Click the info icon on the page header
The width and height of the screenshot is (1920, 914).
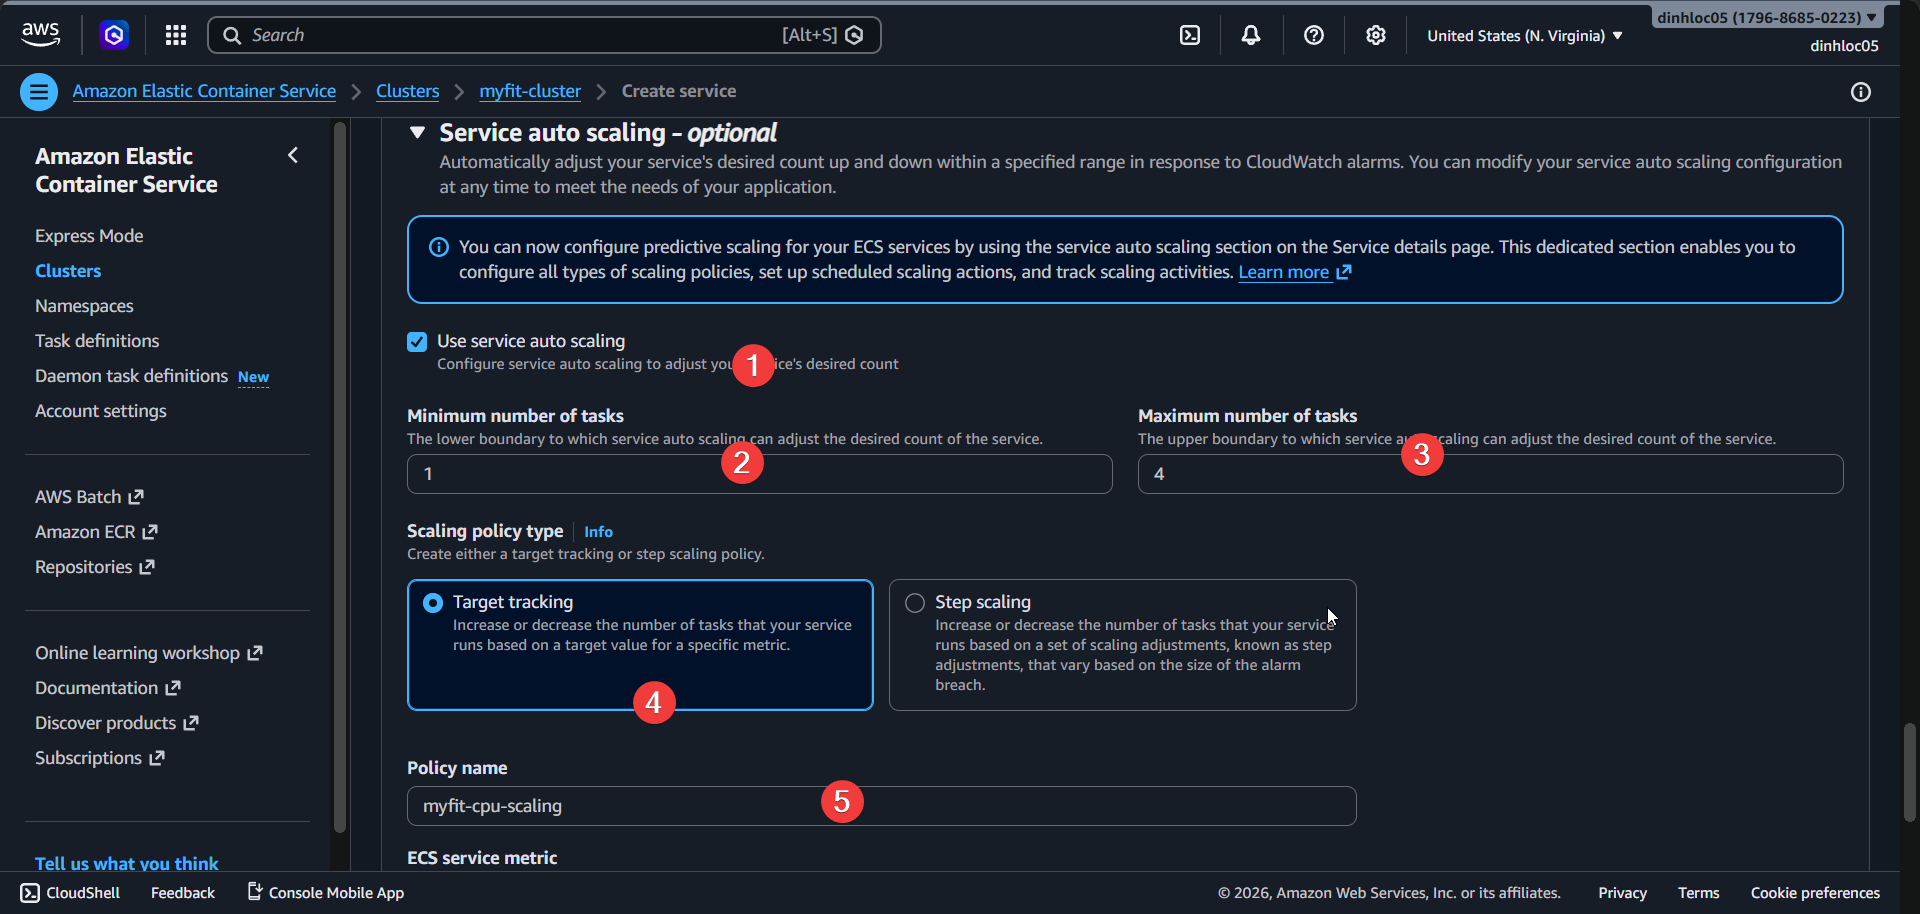click(1861, 92)
